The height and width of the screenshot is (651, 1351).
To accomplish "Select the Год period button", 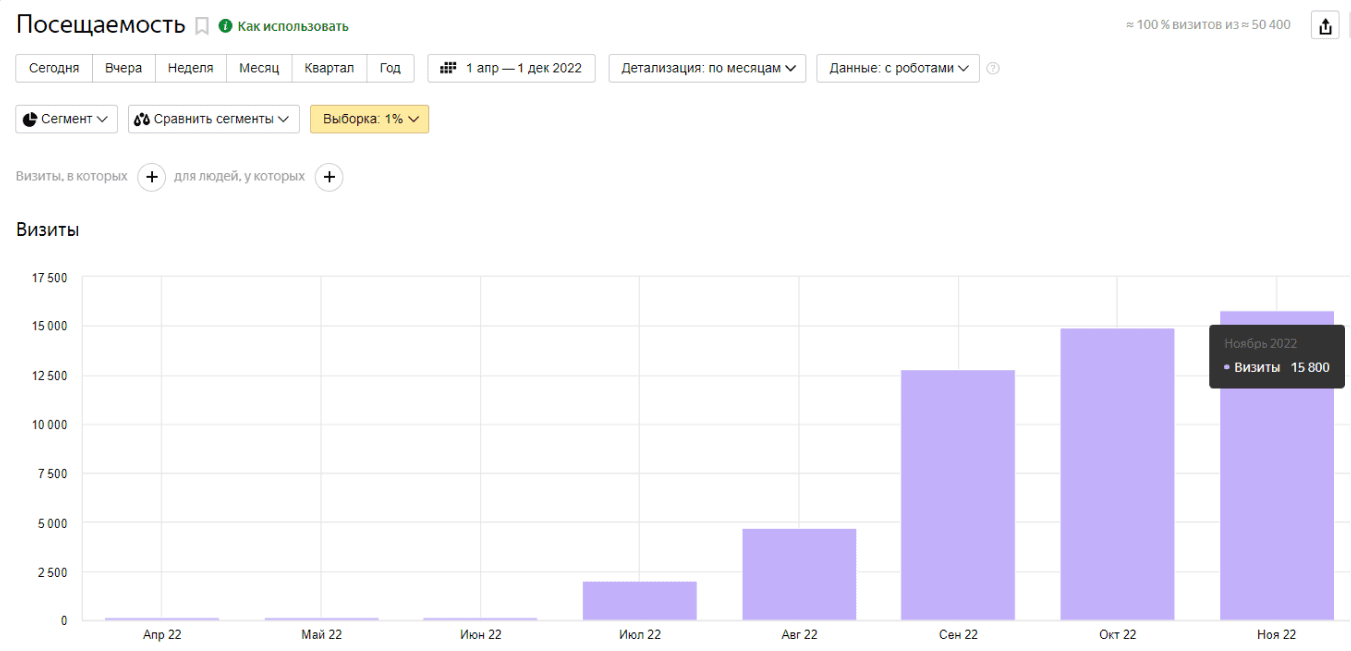I will [390, 68].
